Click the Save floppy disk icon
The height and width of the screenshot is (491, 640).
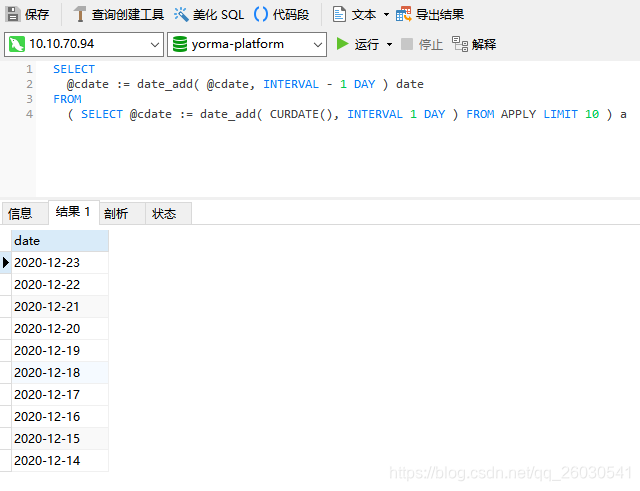click(x=13, y=14)
